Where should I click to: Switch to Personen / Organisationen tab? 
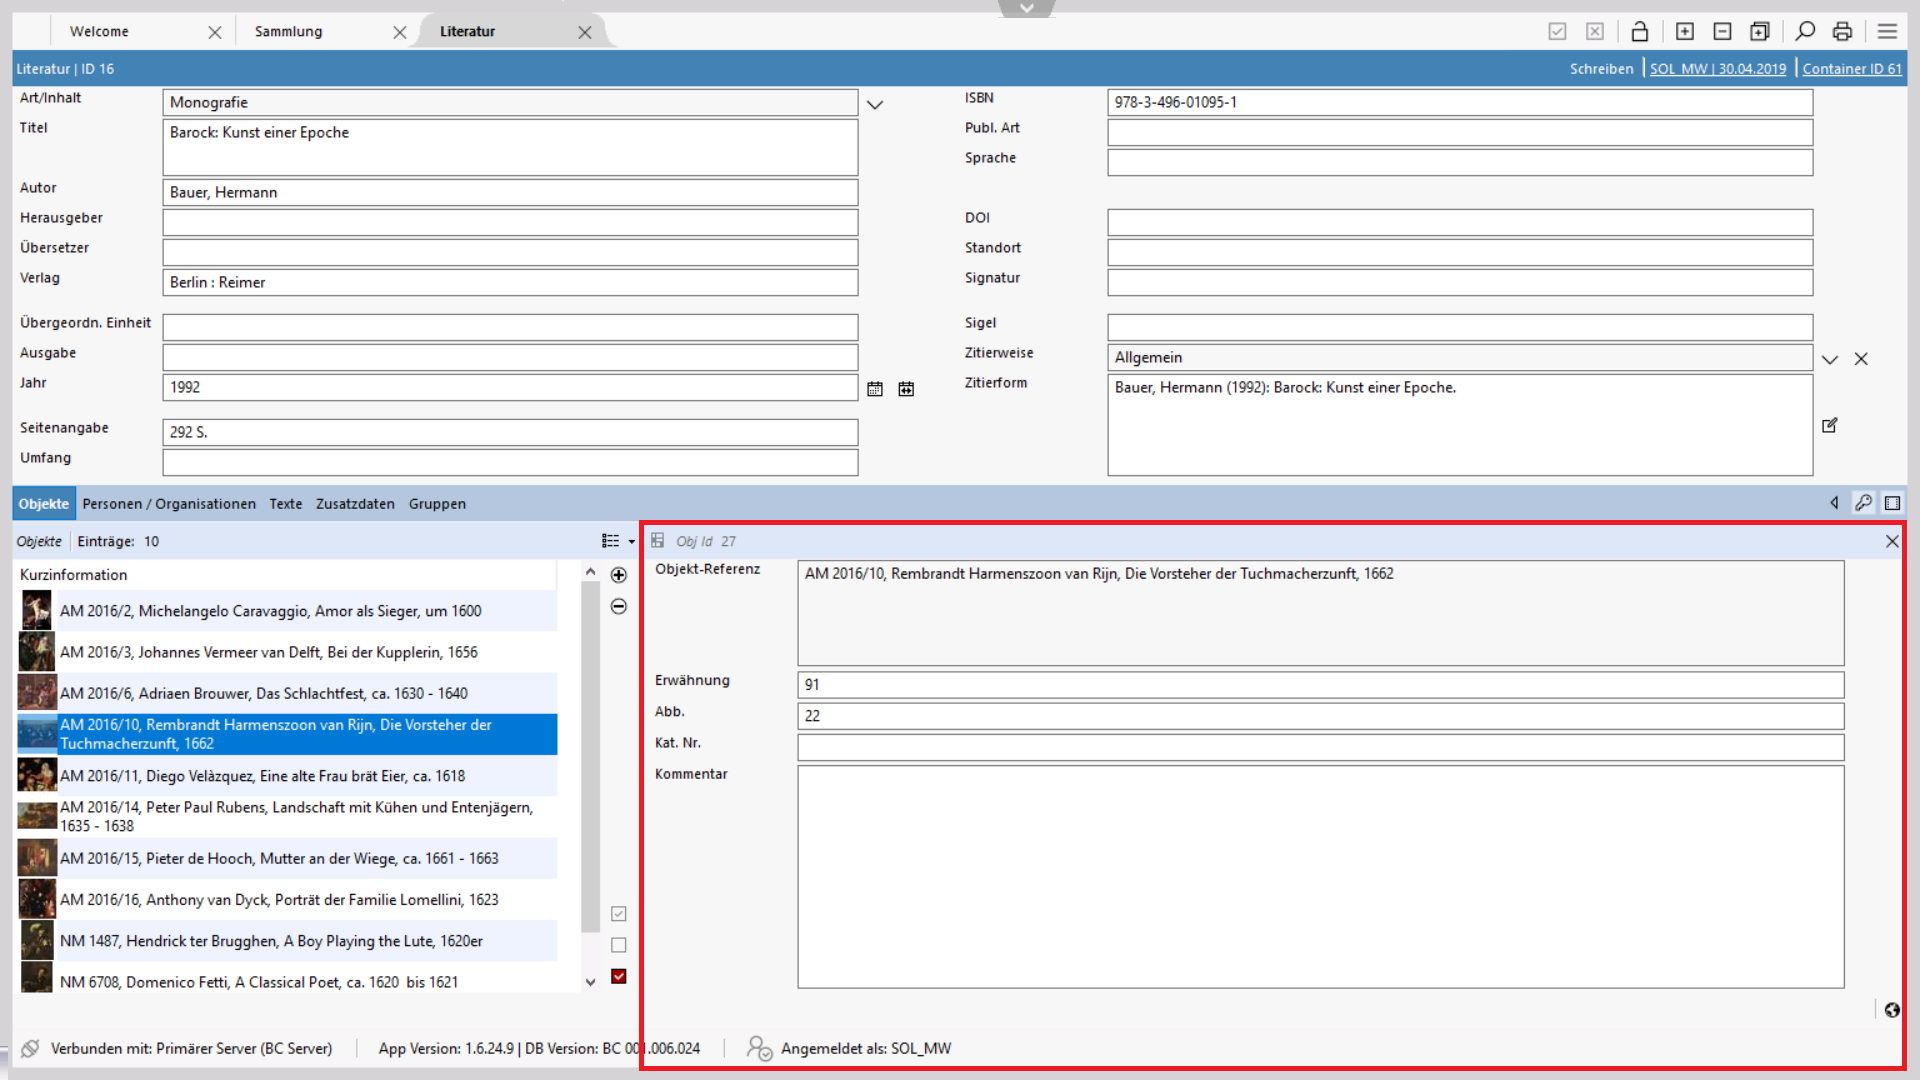click(x=169, y=504)
